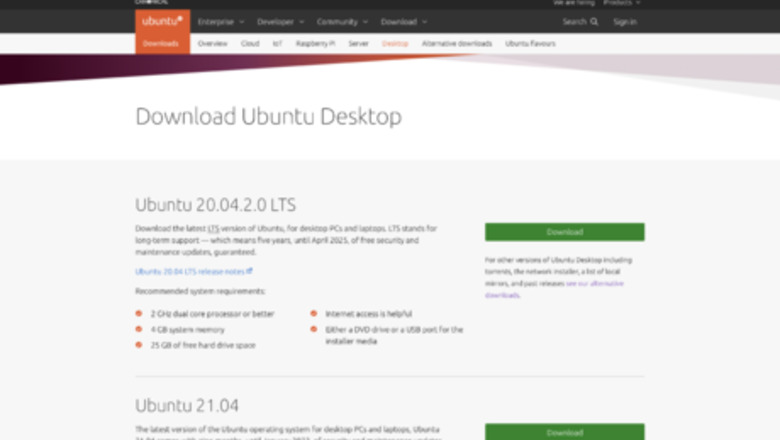Select the Desktop tab

395,44
